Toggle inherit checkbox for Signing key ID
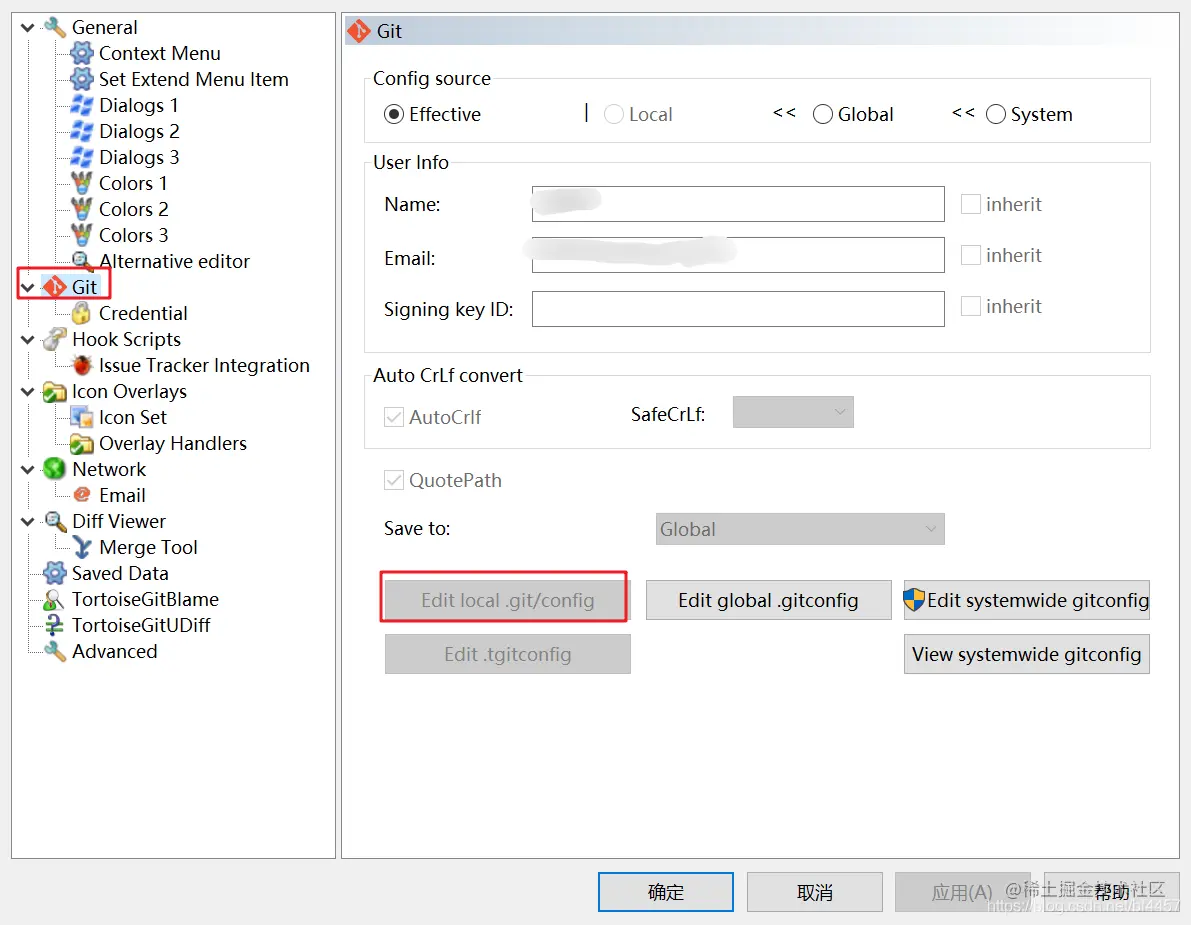This screenshot has height=925, width=1191. pyautogui.click(x=971, y=306)
